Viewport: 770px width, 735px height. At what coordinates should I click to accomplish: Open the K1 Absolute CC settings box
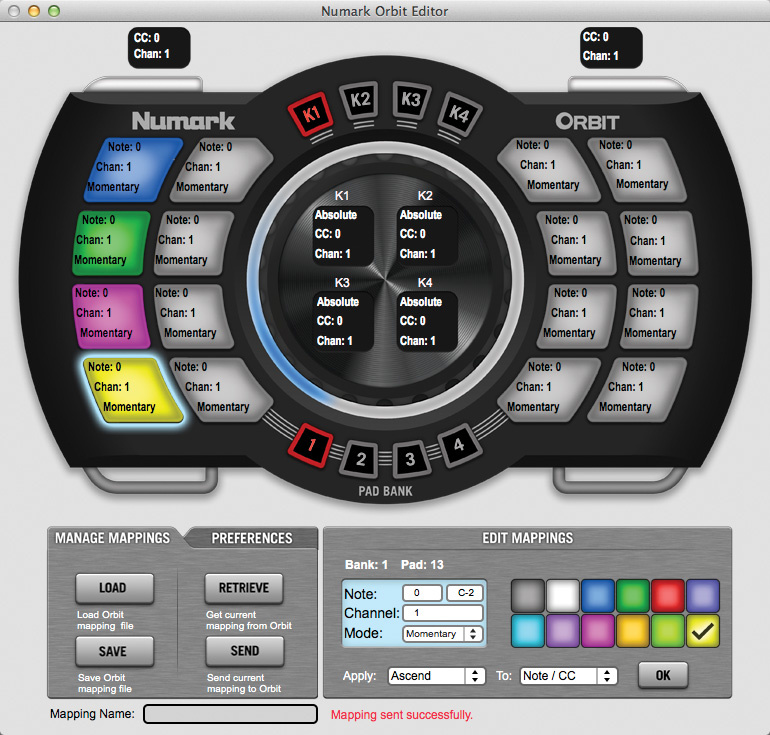(x=342, y=235)
